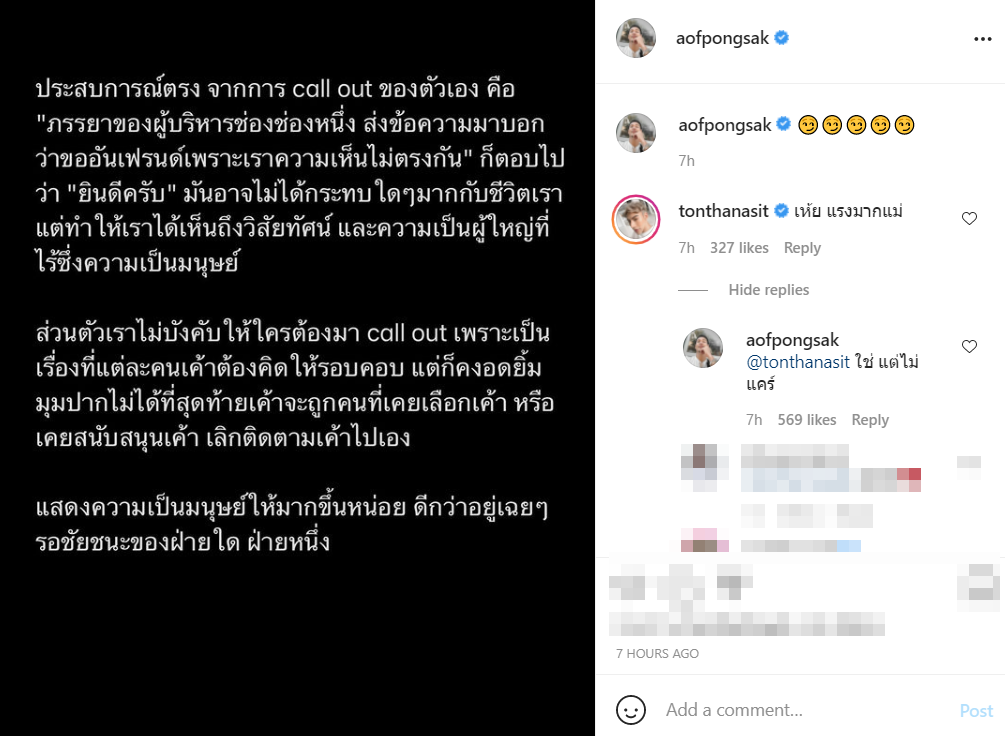Click tonthanasit's profile picture with story ring

(636, 219)
